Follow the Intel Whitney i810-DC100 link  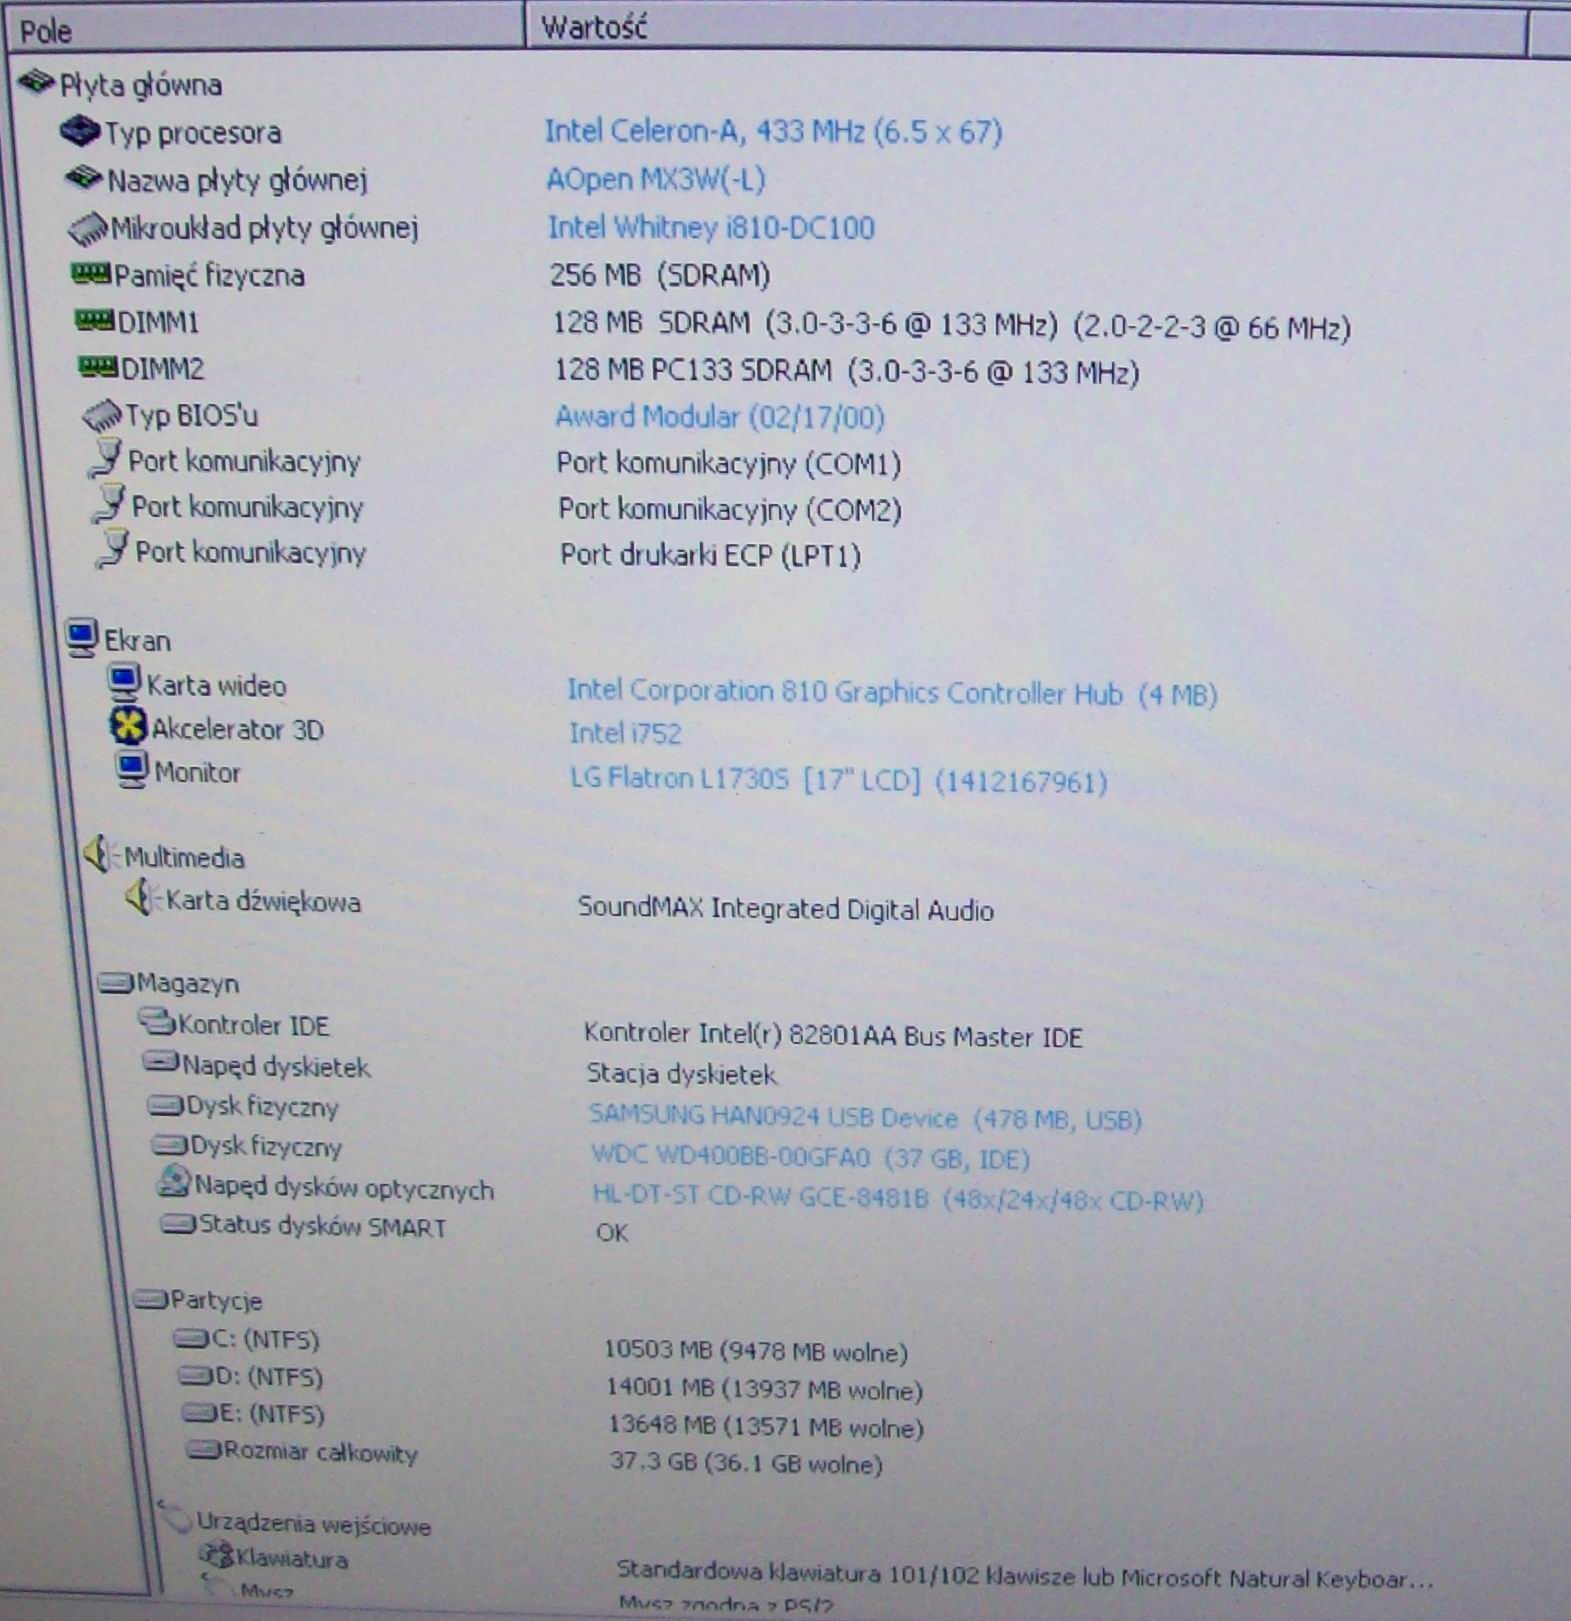pos(711,228)
